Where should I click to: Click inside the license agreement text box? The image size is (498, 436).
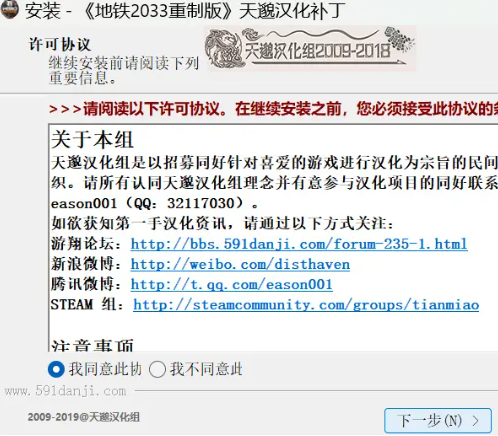(273, 237)
